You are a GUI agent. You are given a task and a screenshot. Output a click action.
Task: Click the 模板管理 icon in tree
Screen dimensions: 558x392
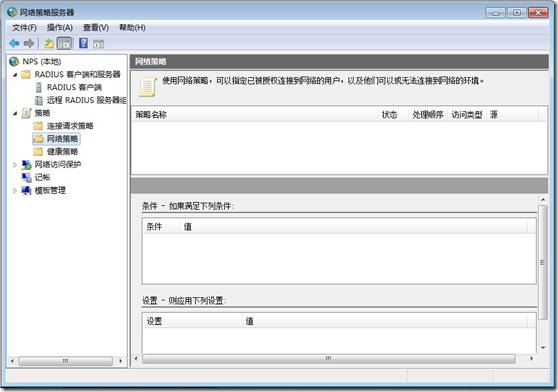coord(26,190)
